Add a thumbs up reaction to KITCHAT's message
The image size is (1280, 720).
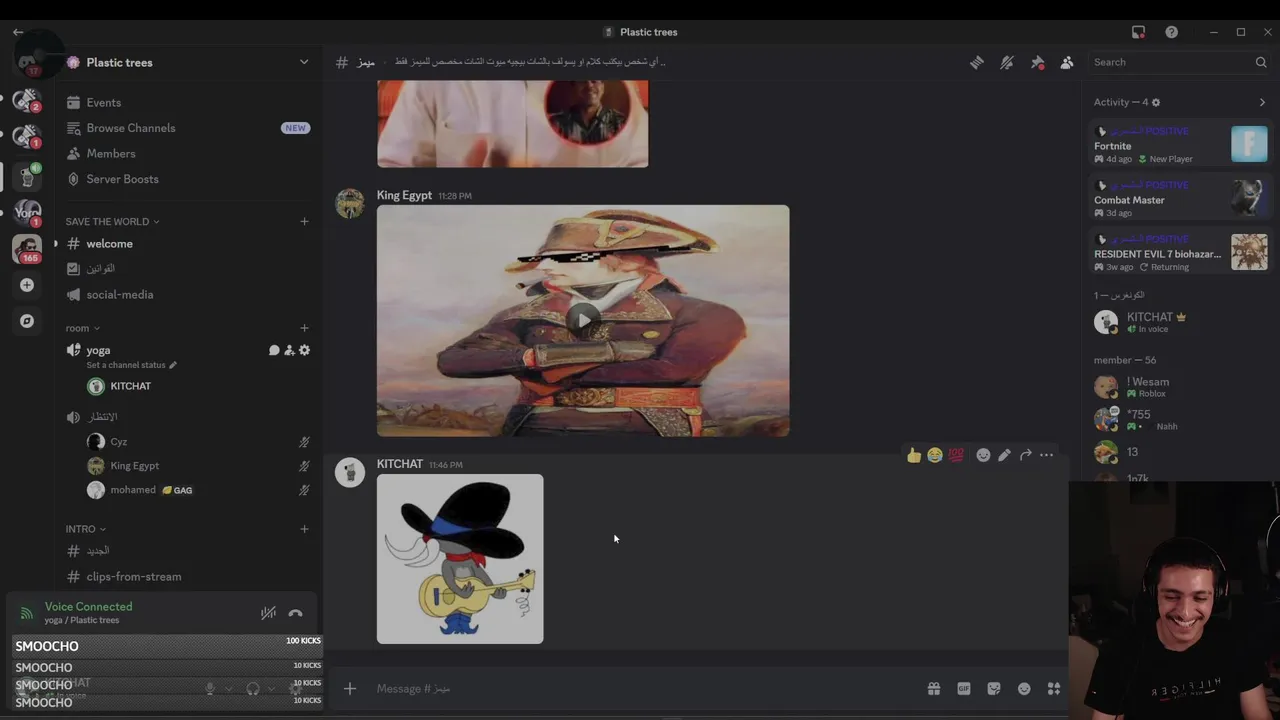coord(914,455)
